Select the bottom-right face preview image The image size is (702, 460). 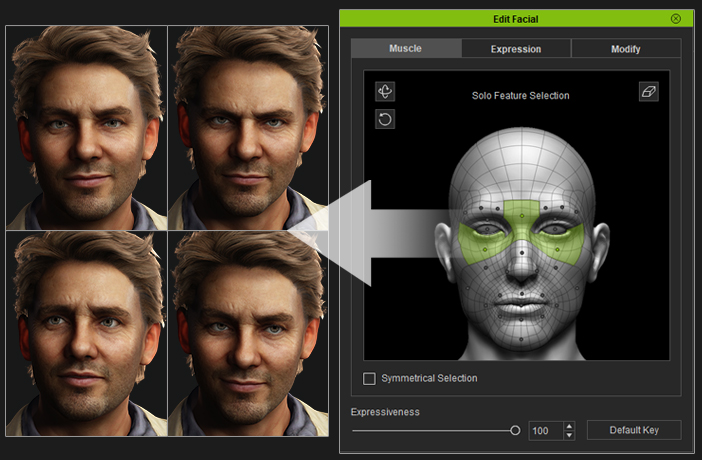click(247, 333)
